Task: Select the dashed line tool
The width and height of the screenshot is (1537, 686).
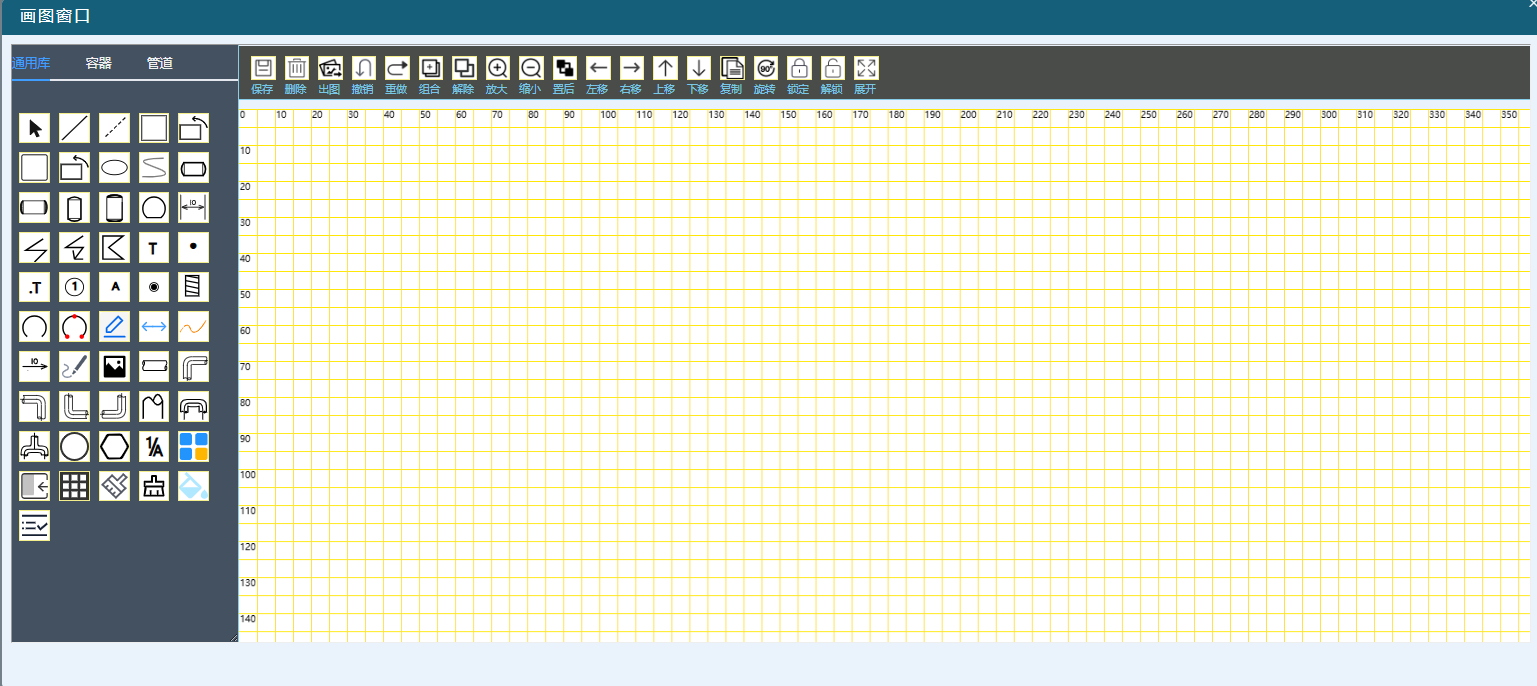Action: 114,128
